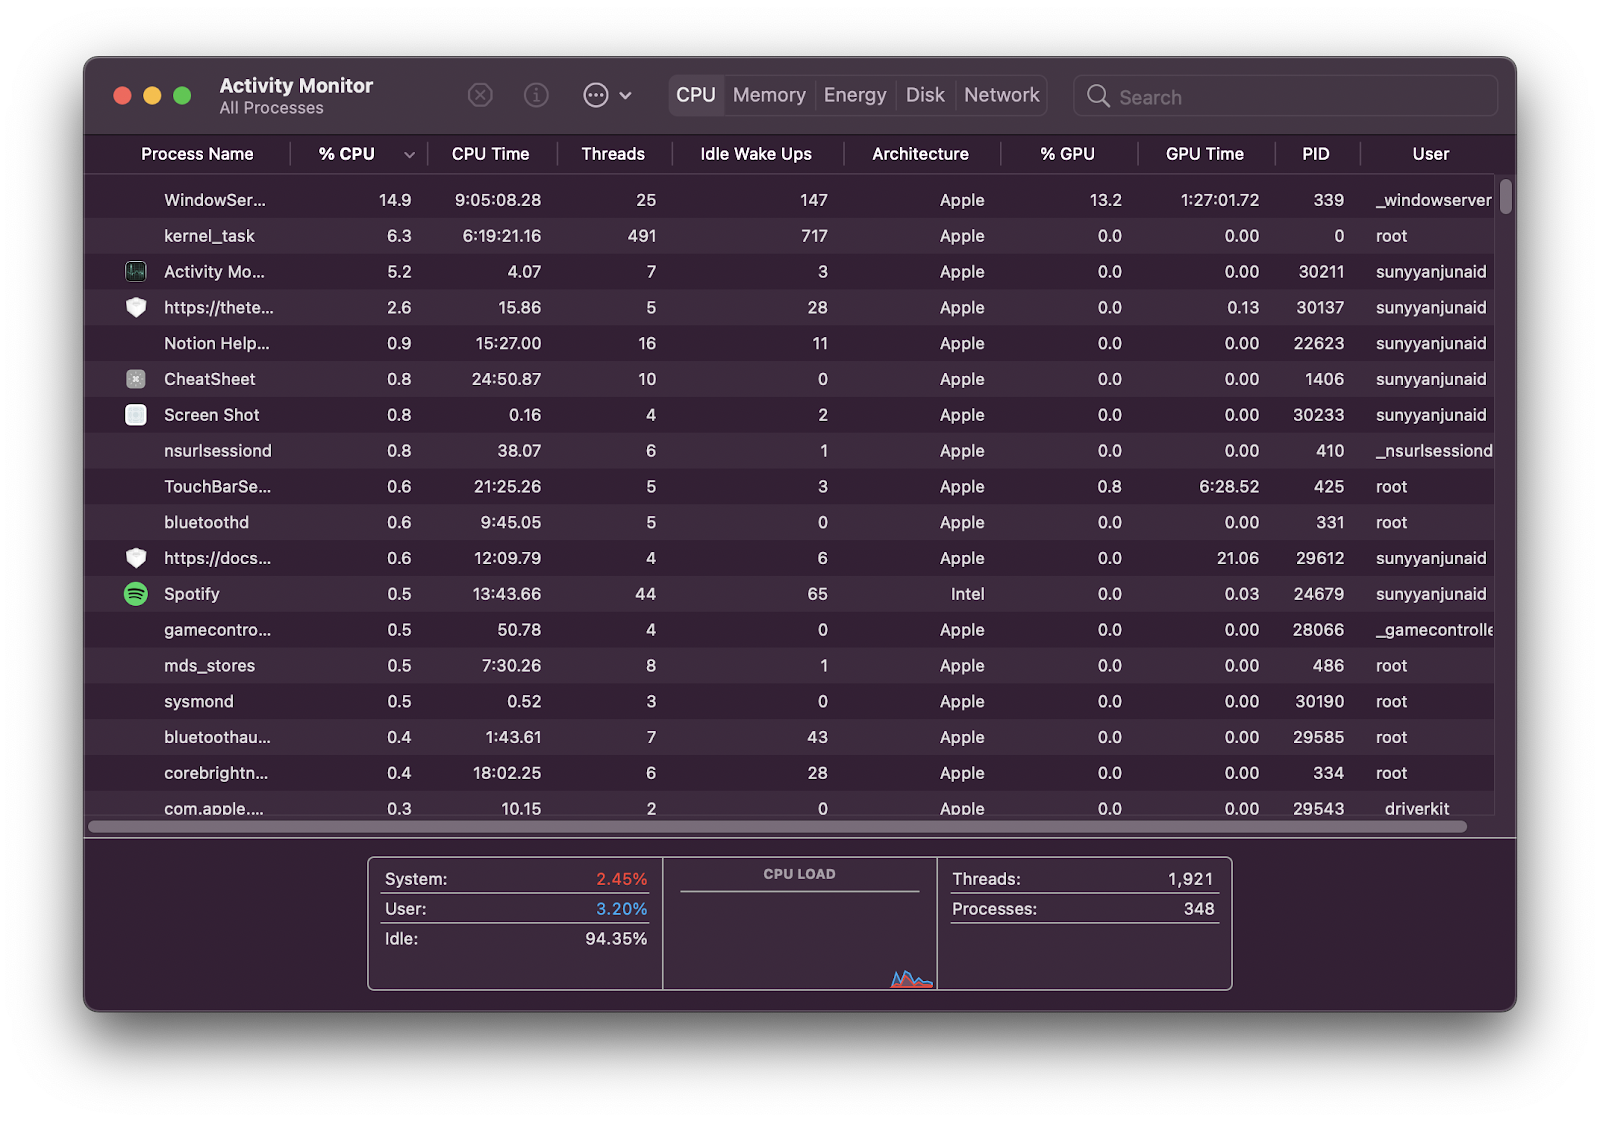
Task: Click PID 30211 cell
Action: coord(1321,272)
